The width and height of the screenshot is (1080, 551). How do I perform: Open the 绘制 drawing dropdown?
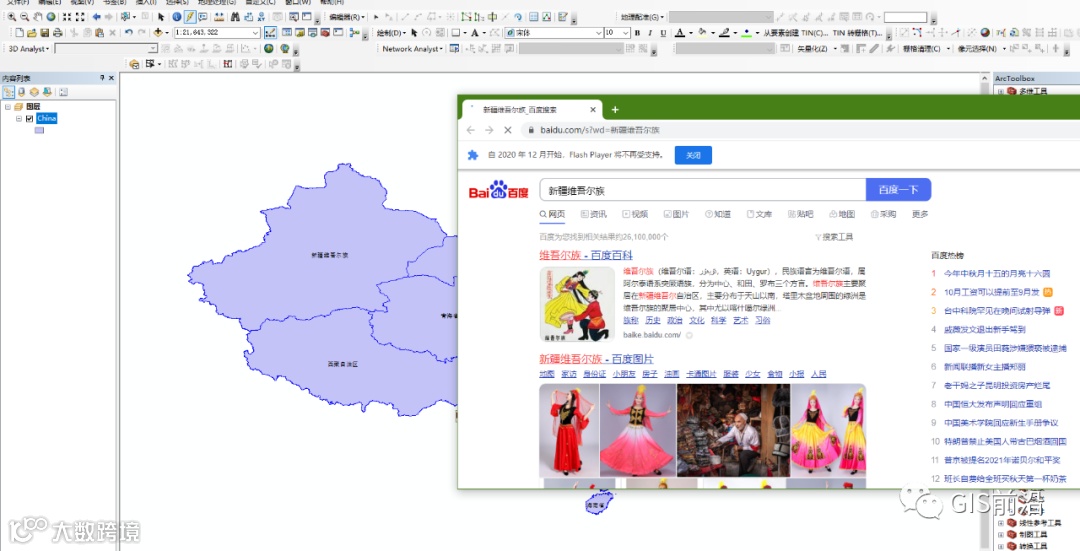point(391,32)
